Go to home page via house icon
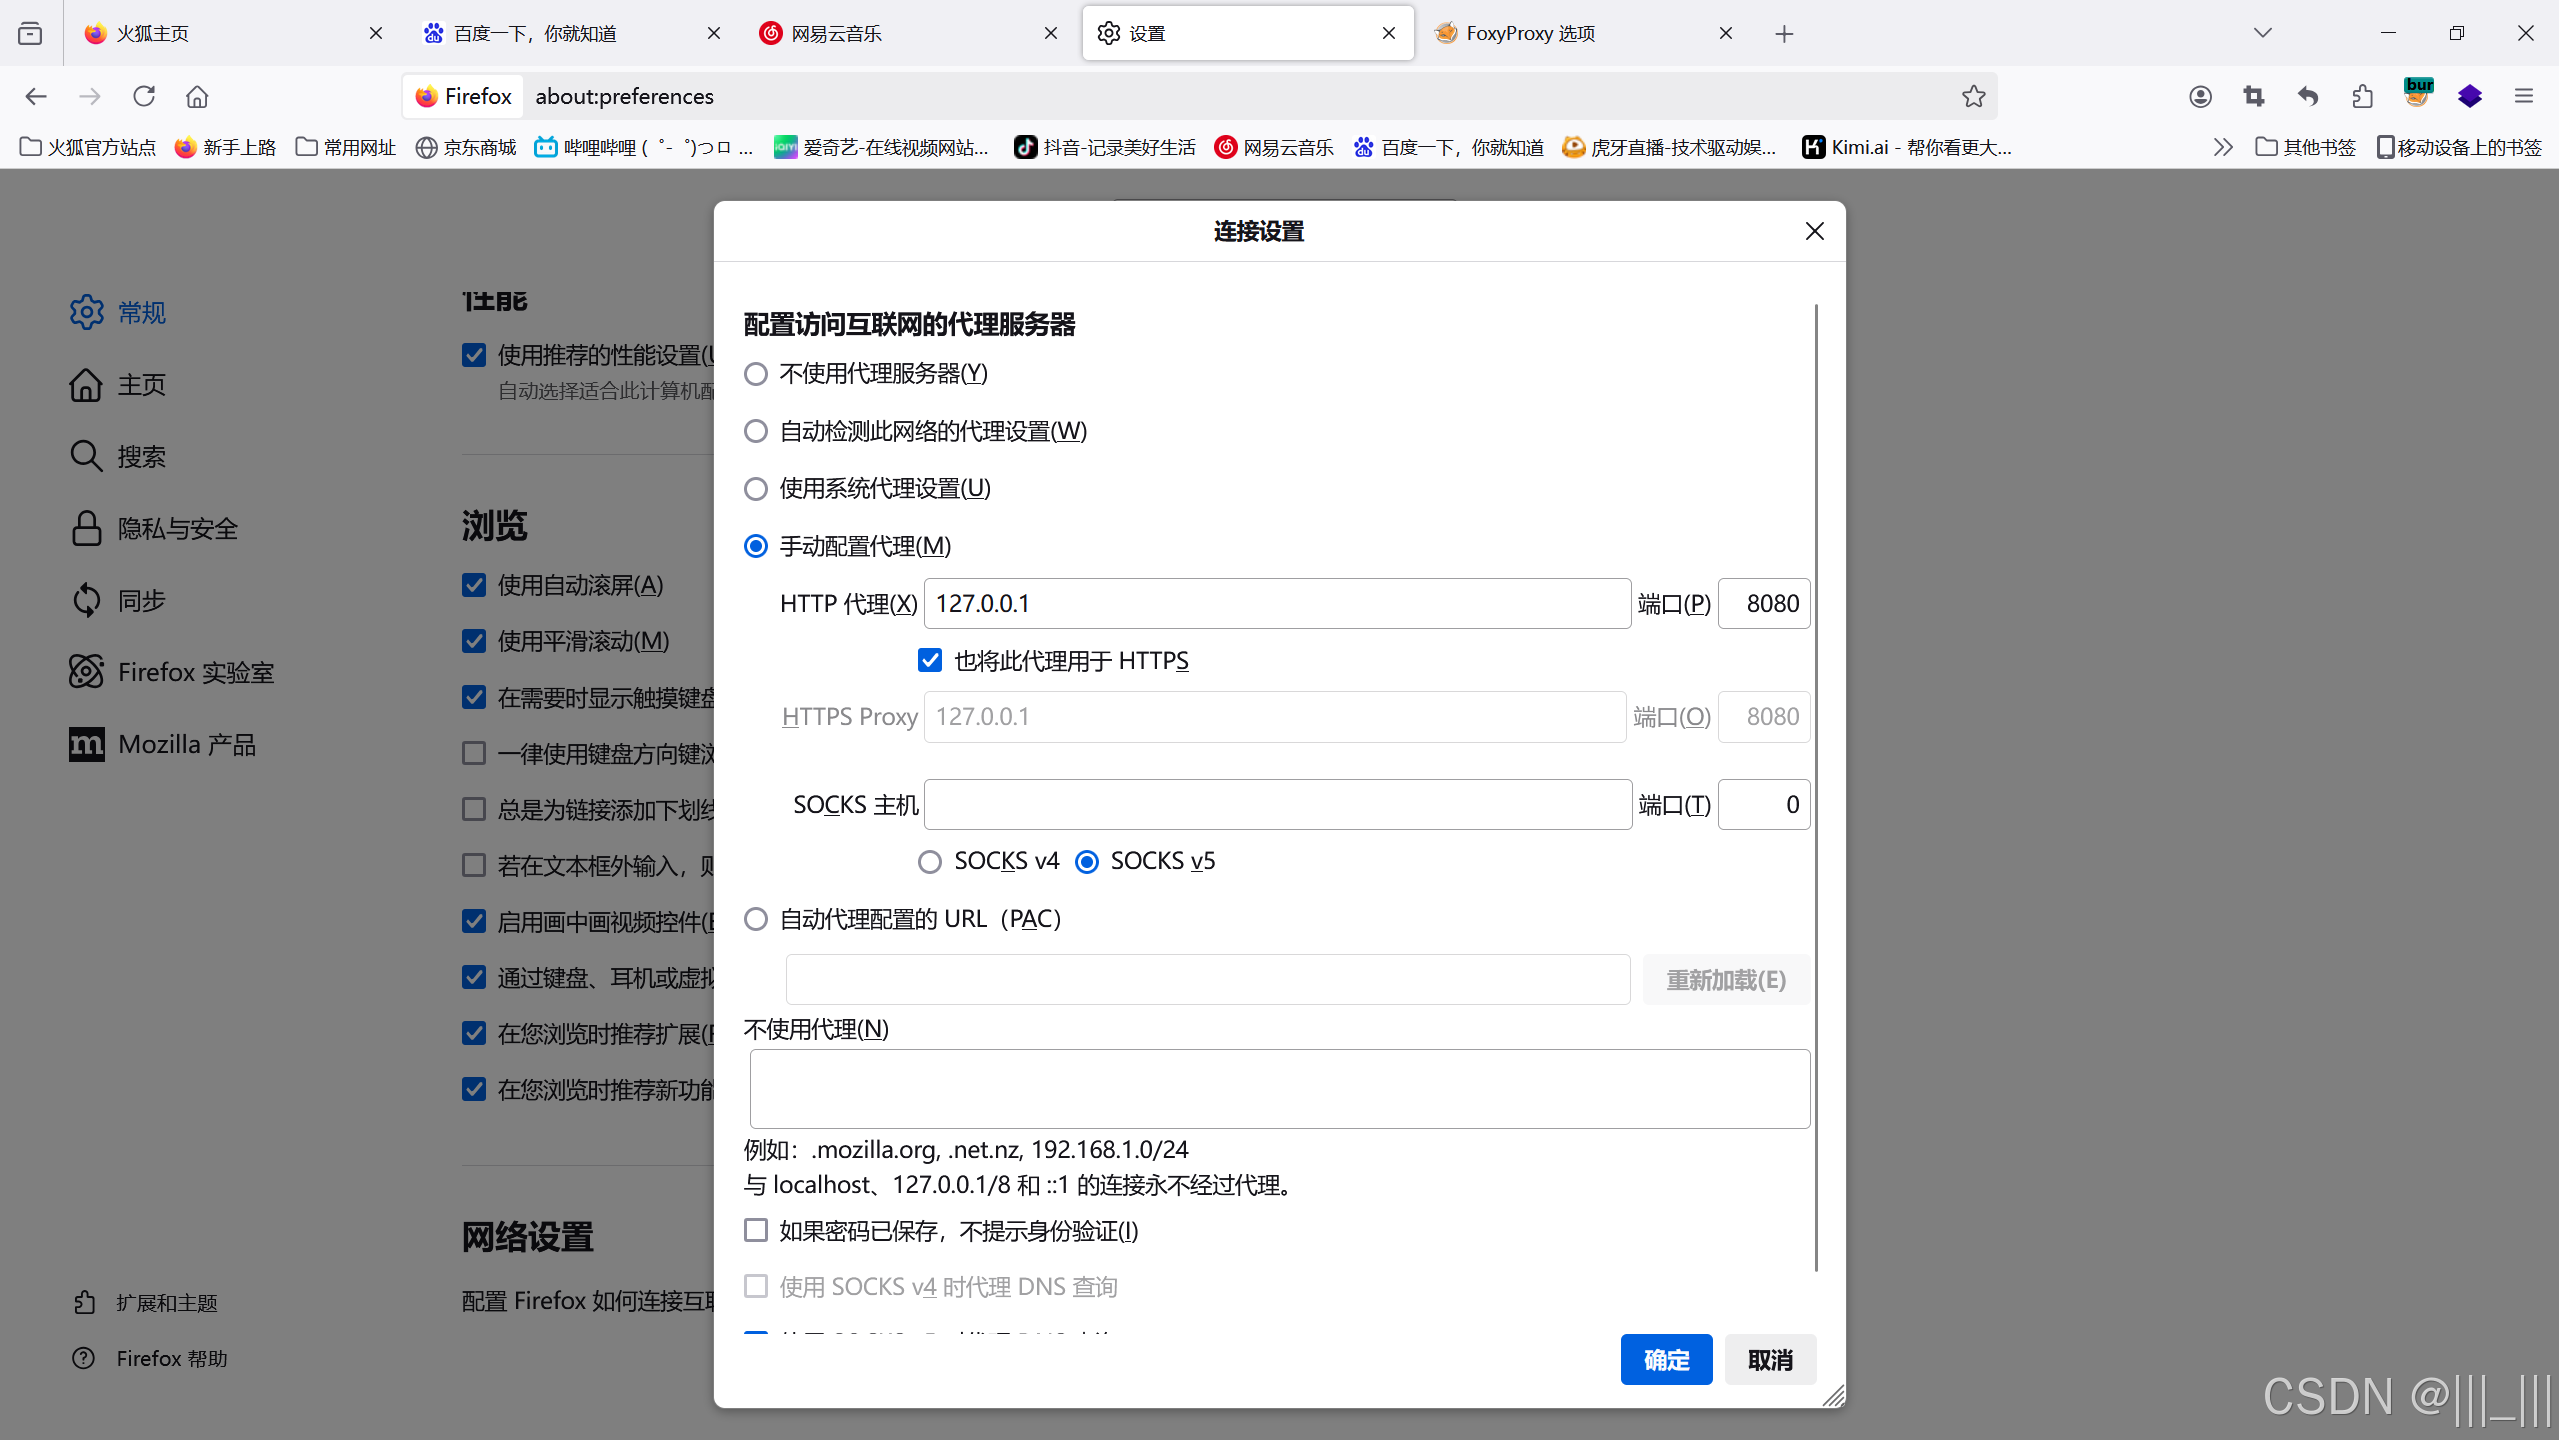Viewport: 2559px width, 1440px height. [197, 96]
